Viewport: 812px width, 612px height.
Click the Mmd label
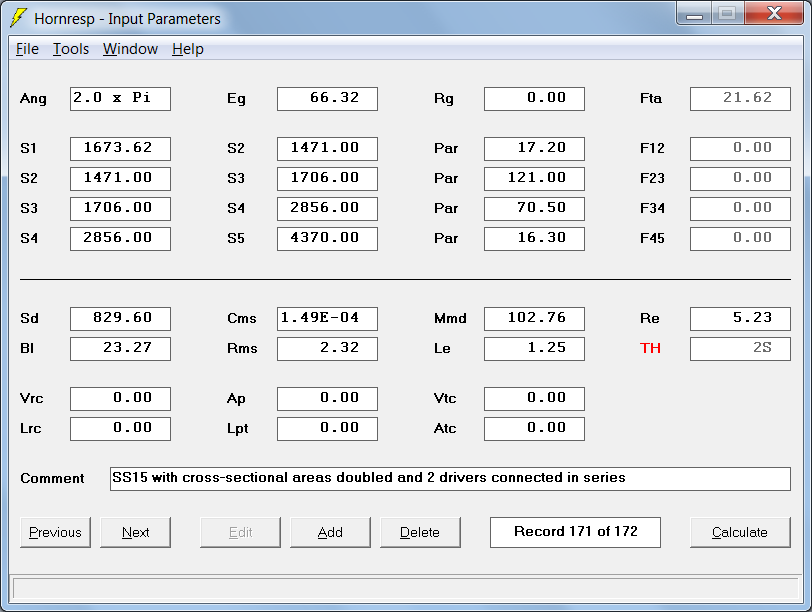click(x=450, y=318)
